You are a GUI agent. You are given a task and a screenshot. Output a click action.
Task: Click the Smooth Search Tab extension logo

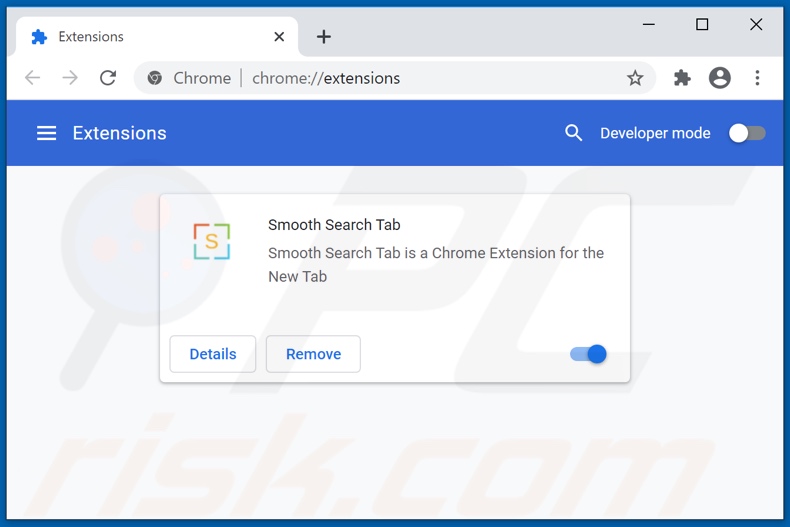(x=212, y=242)
